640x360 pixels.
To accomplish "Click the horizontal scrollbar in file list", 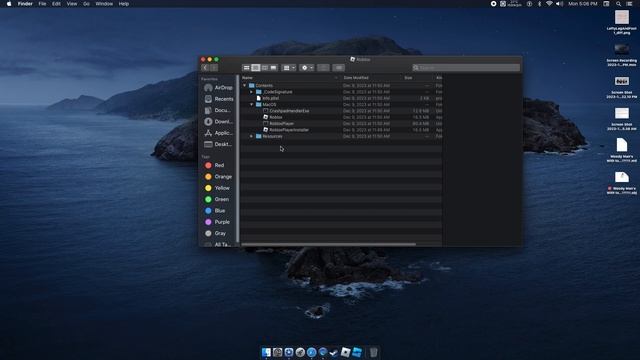I will tap(329, 244).
